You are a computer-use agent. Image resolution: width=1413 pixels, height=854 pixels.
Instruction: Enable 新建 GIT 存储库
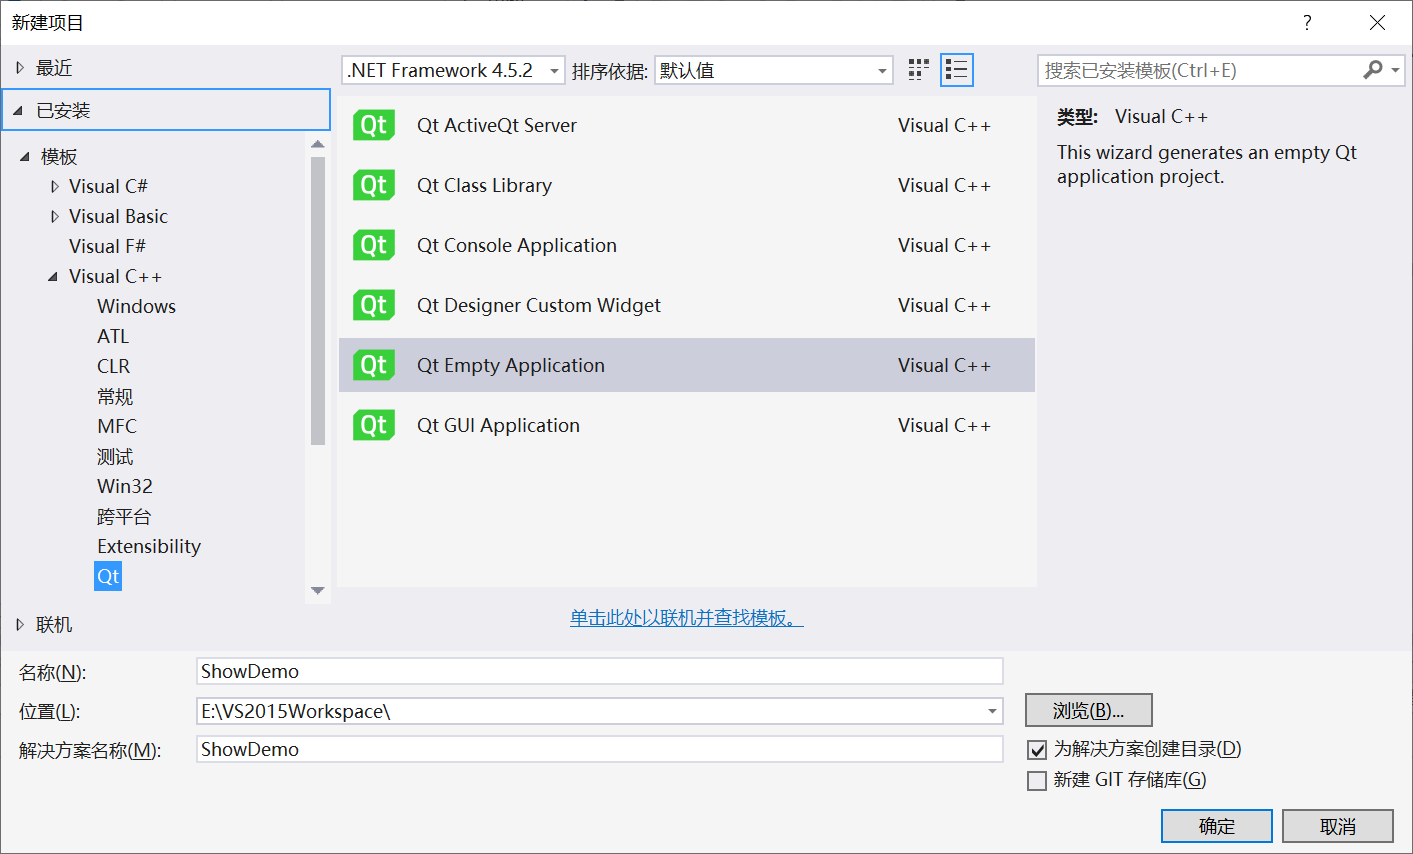point(1037,781)
